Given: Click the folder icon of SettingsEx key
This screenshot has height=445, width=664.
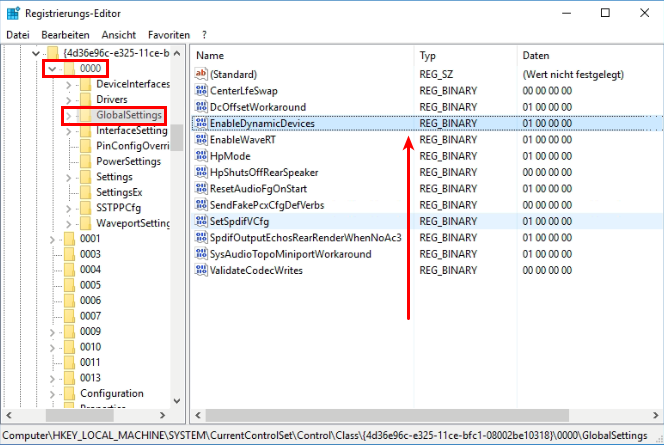Looking at the screenshot, I should (86, 192).
